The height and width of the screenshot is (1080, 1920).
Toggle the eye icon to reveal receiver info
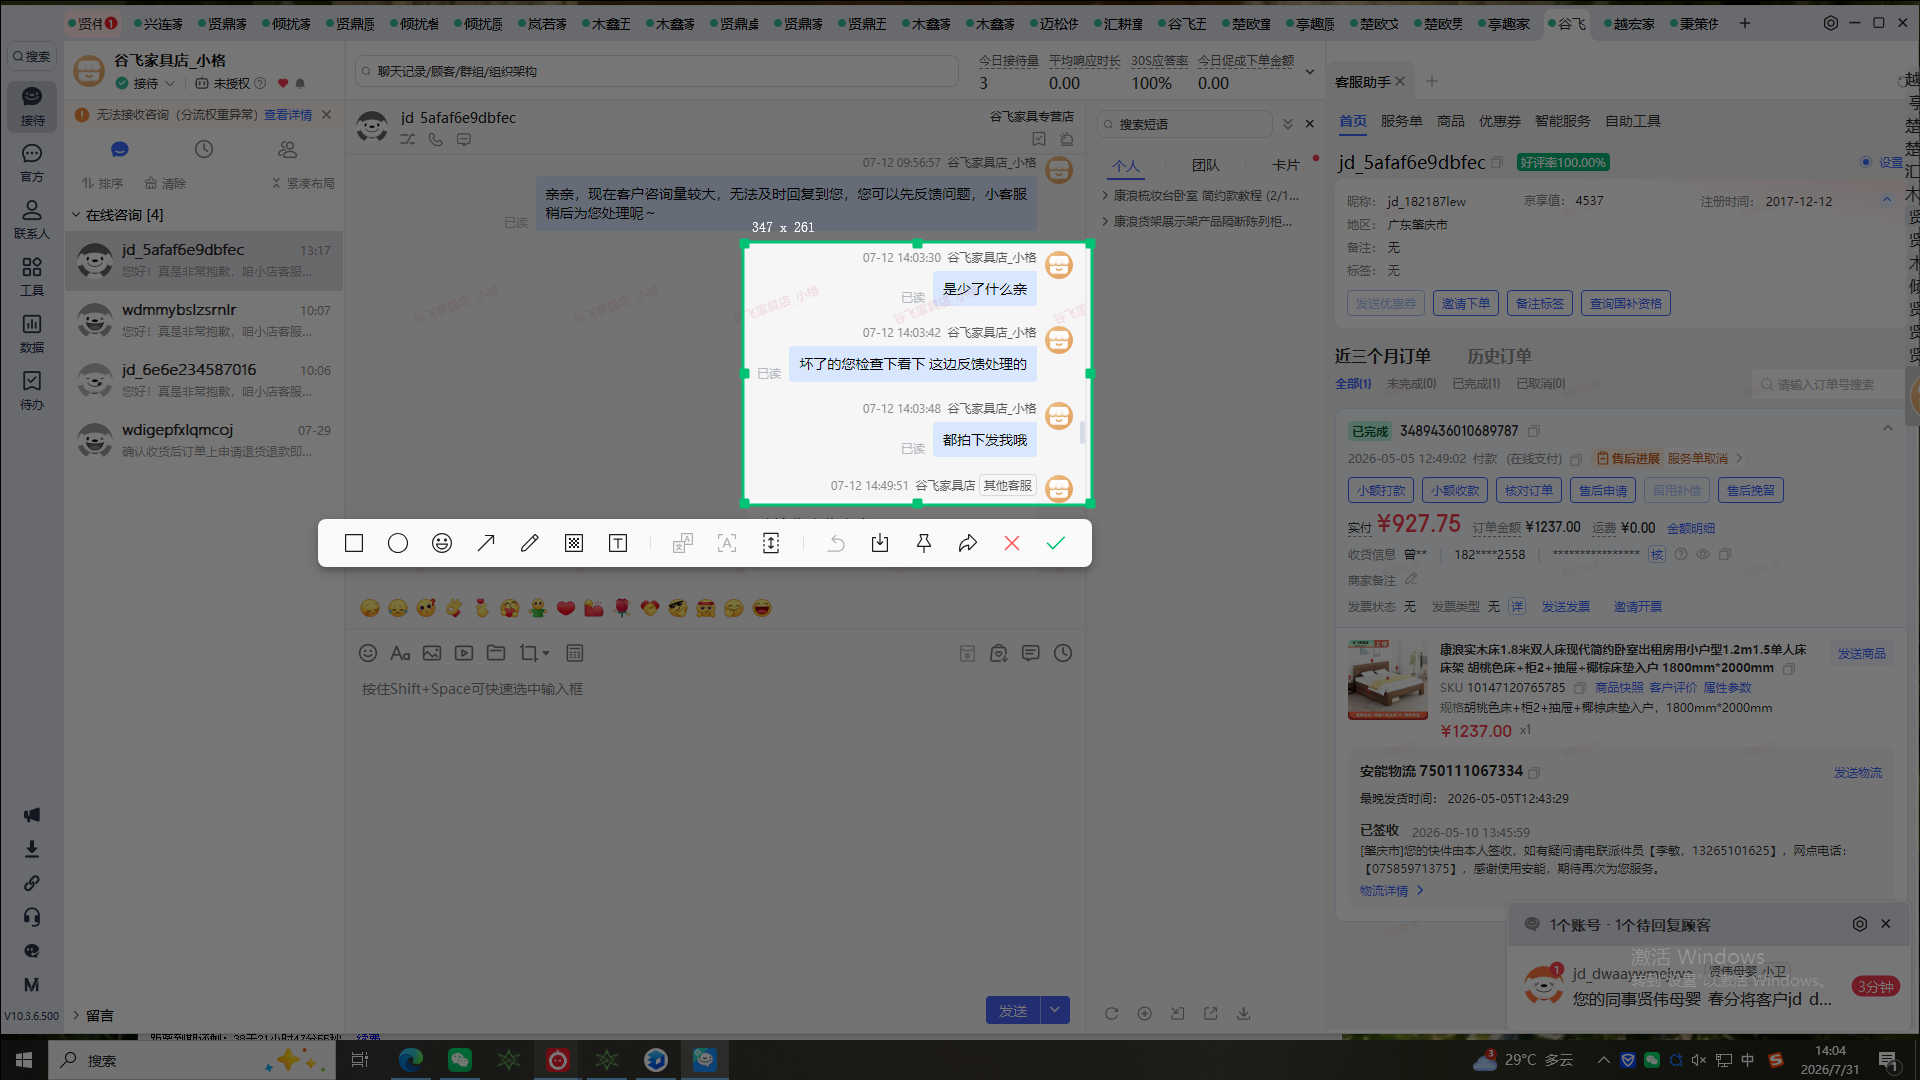coord(1703,554)
